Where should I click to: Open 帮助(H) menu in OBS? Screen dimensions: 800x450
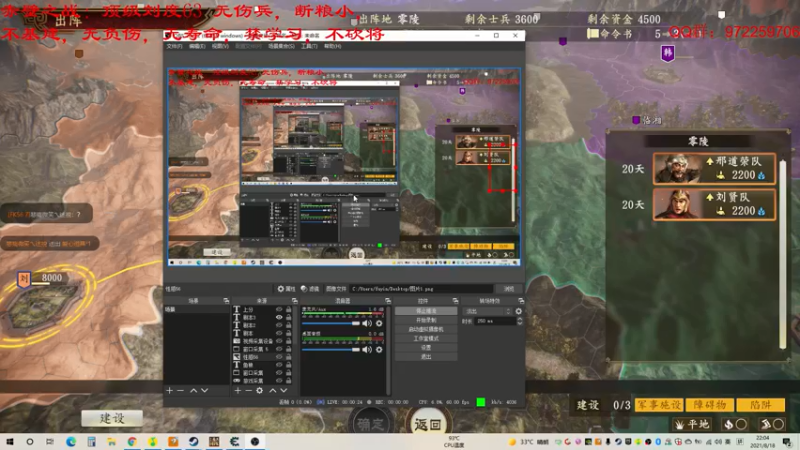[332, 46]
